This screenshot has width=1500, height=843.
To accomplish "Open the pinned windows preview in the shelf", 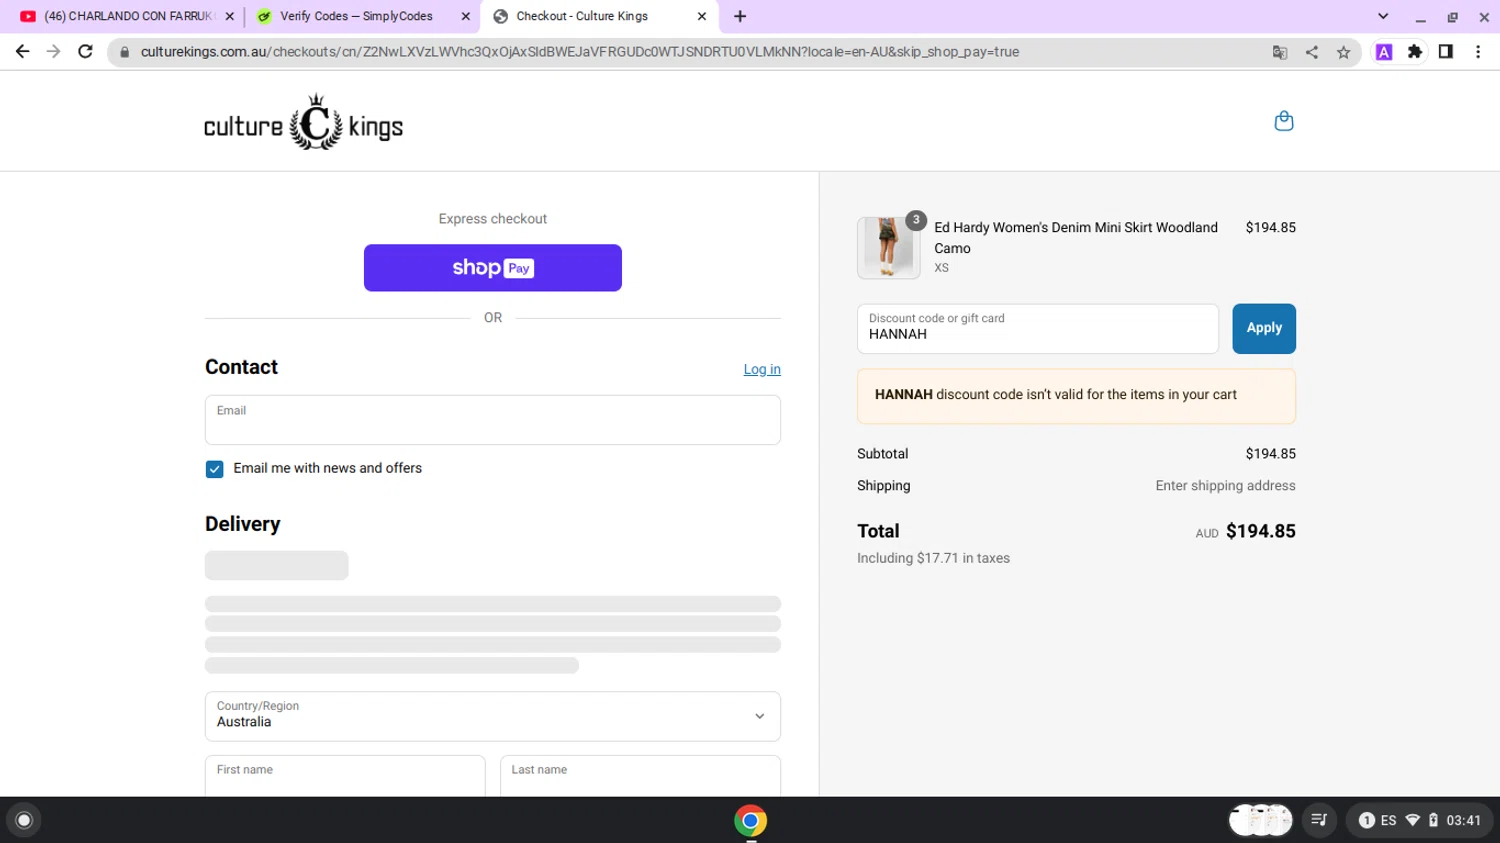I will 1260,820.
